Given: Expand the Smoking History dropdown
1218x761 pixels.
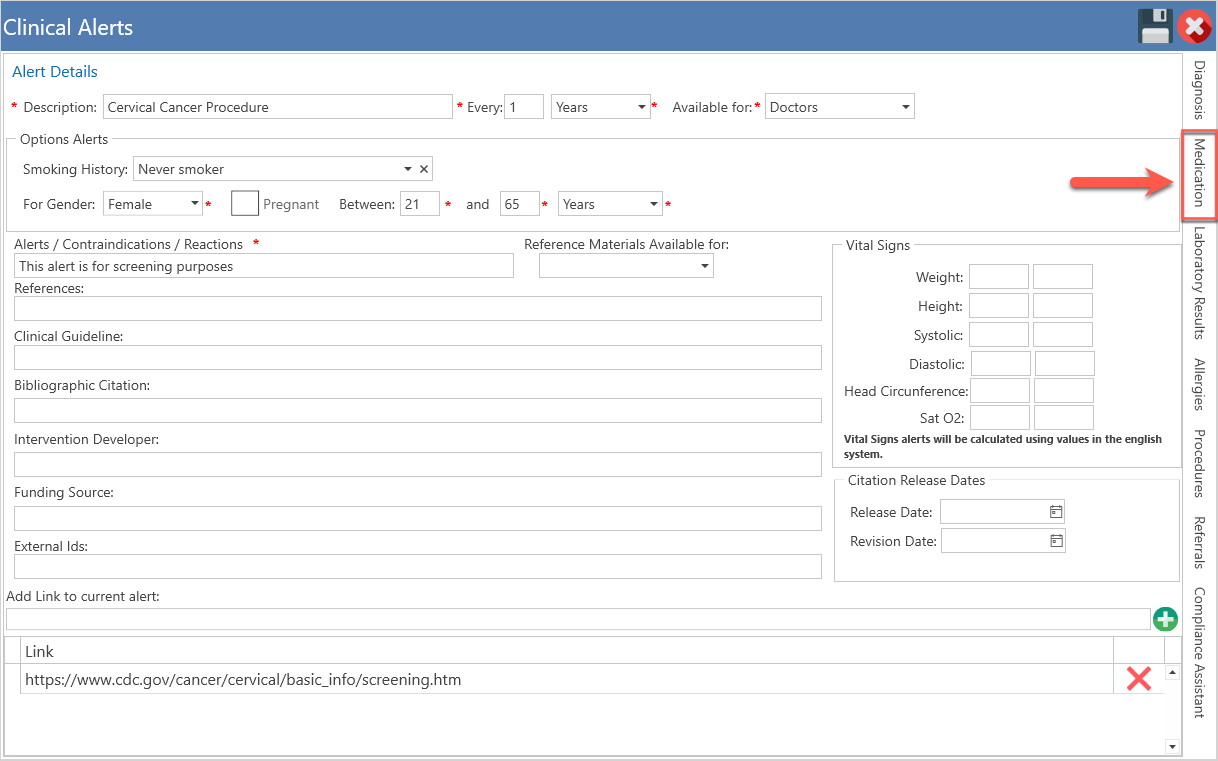Looking at the screenshot, I should tap(408, 169).
